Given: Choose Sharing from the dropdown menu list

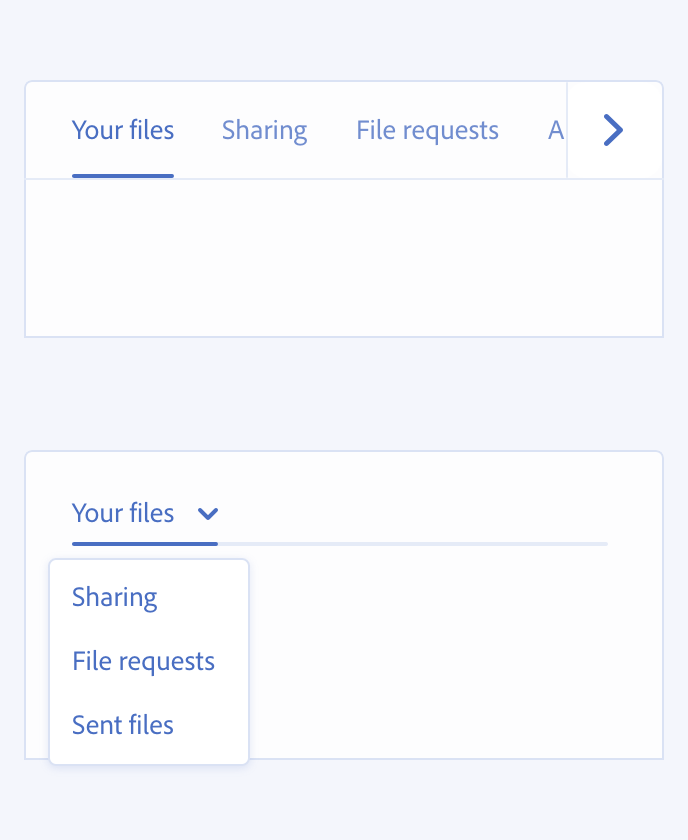Looking at the screenshot, I should pyautogui.click(x=115, y=598).
